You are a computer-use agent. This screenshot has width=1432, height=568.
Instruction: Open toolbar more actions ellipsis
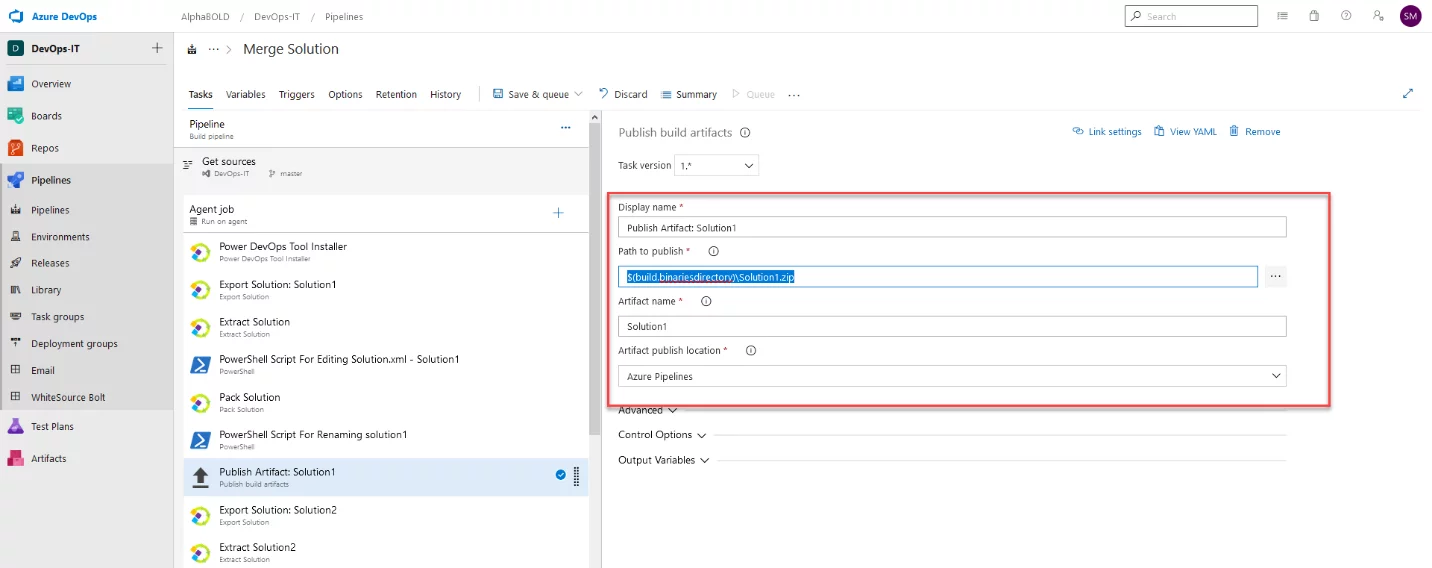pyautogui.click(x=794, y=95)
